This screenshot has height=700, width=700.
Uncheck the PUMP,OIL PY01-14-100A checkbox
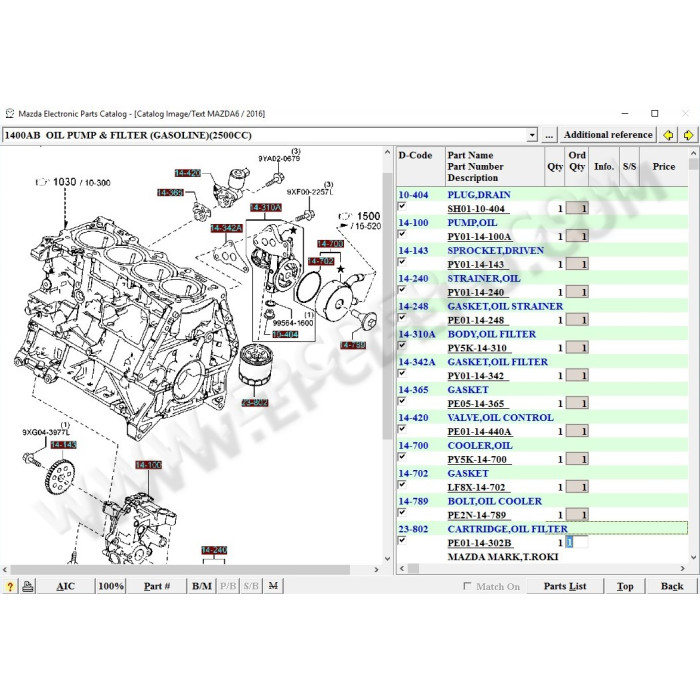[x=402, y=234]
